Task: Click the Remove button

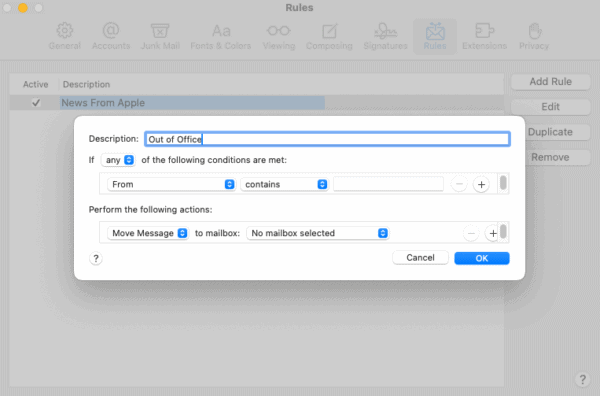Action: (x=551, y=157)
